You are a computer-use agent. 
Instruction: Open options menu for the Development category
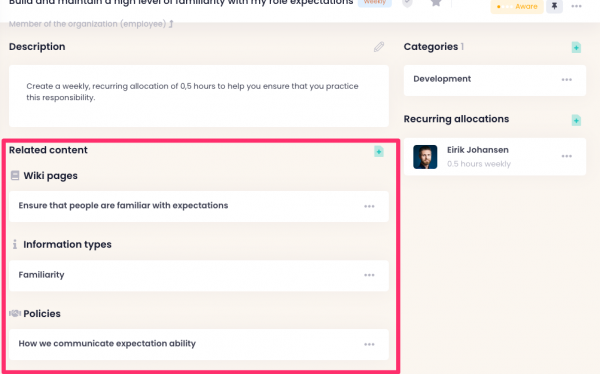[566, 80]
